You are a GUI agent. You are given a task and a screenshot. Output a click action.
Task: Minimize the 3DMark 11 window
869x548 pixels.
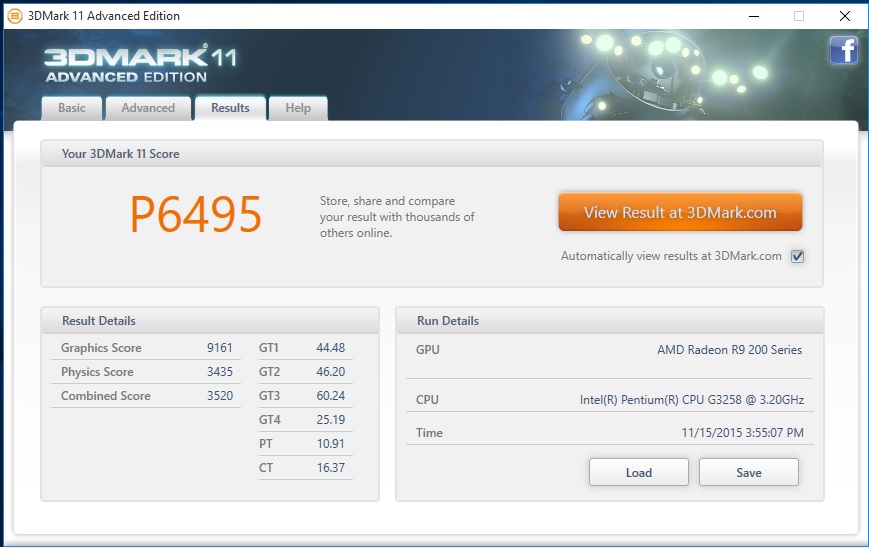754,16
